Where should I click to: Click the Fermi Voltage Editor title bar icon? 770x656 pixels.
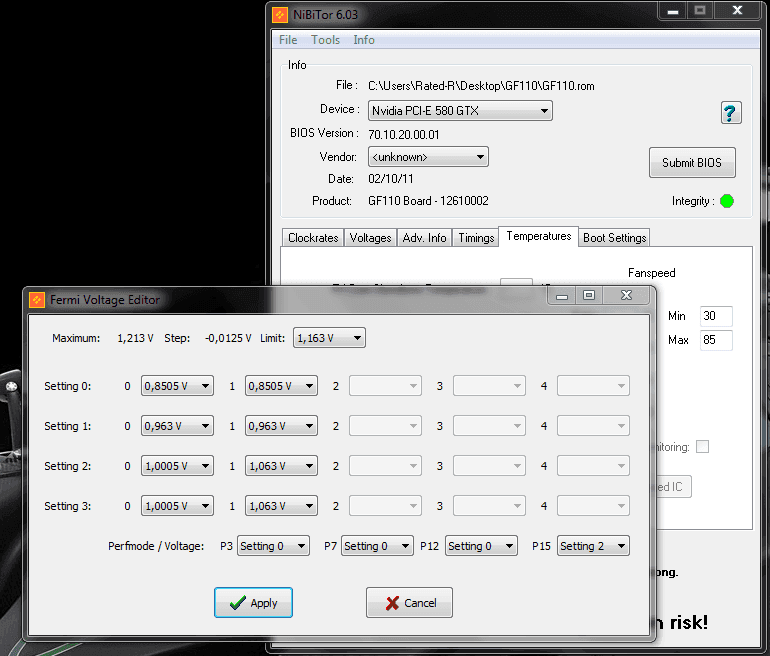37,300
